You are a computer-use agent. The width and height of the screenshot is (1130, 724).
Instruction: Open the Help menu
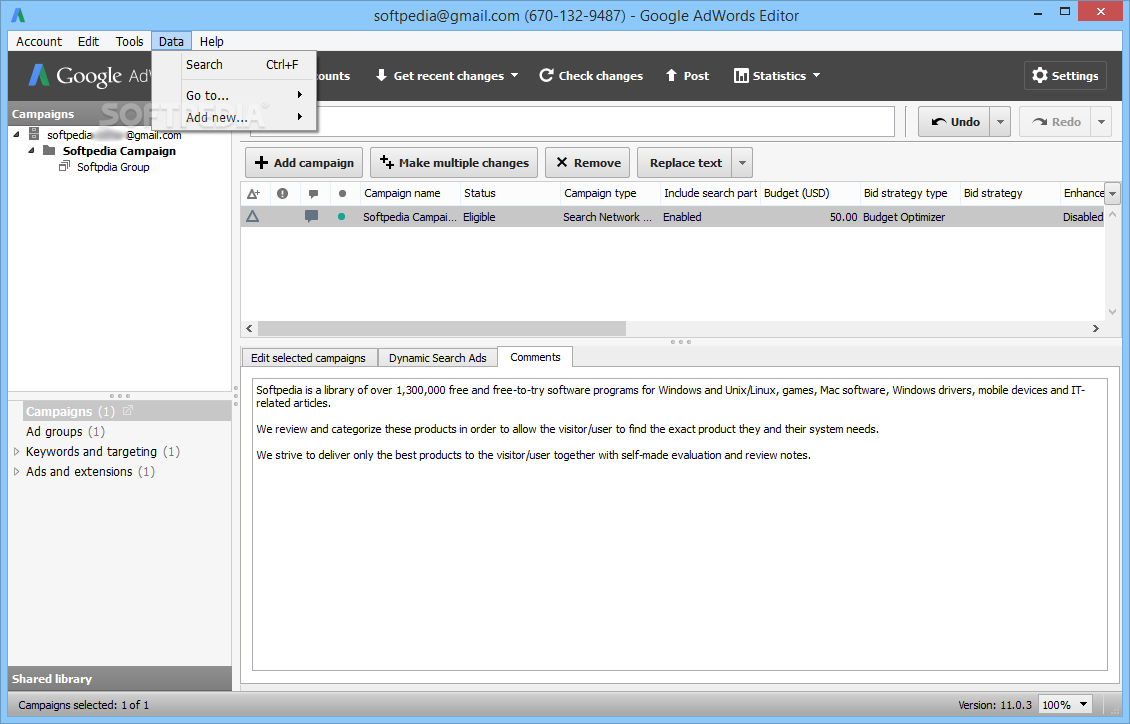(x=212, y=41)
